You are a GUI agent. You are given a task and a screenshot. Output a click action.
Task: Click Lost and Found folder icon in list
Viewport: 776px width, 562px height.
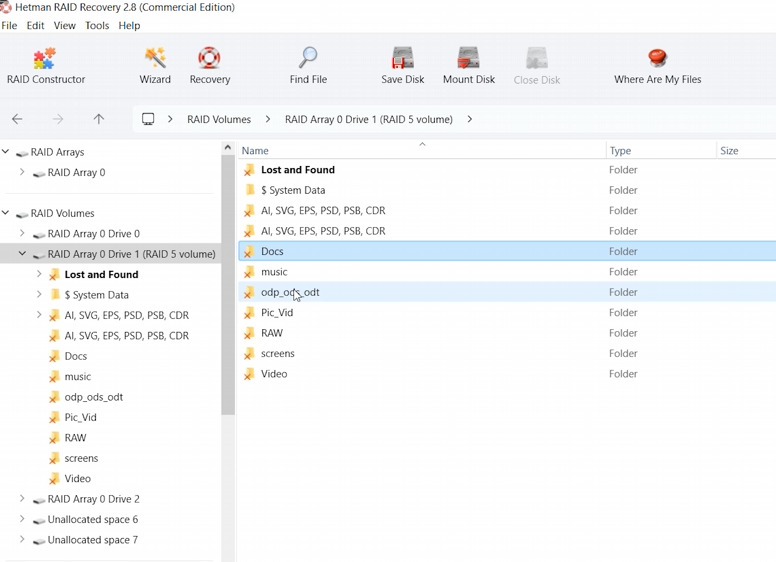[249, 170]
